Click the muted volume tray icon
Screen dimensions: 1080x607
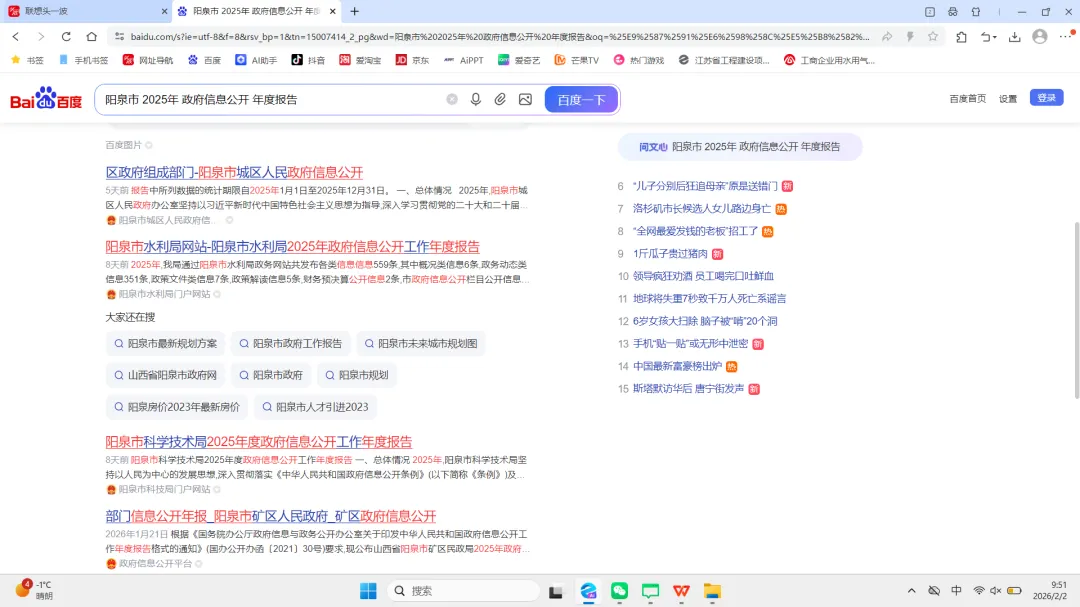pos(996,590)
